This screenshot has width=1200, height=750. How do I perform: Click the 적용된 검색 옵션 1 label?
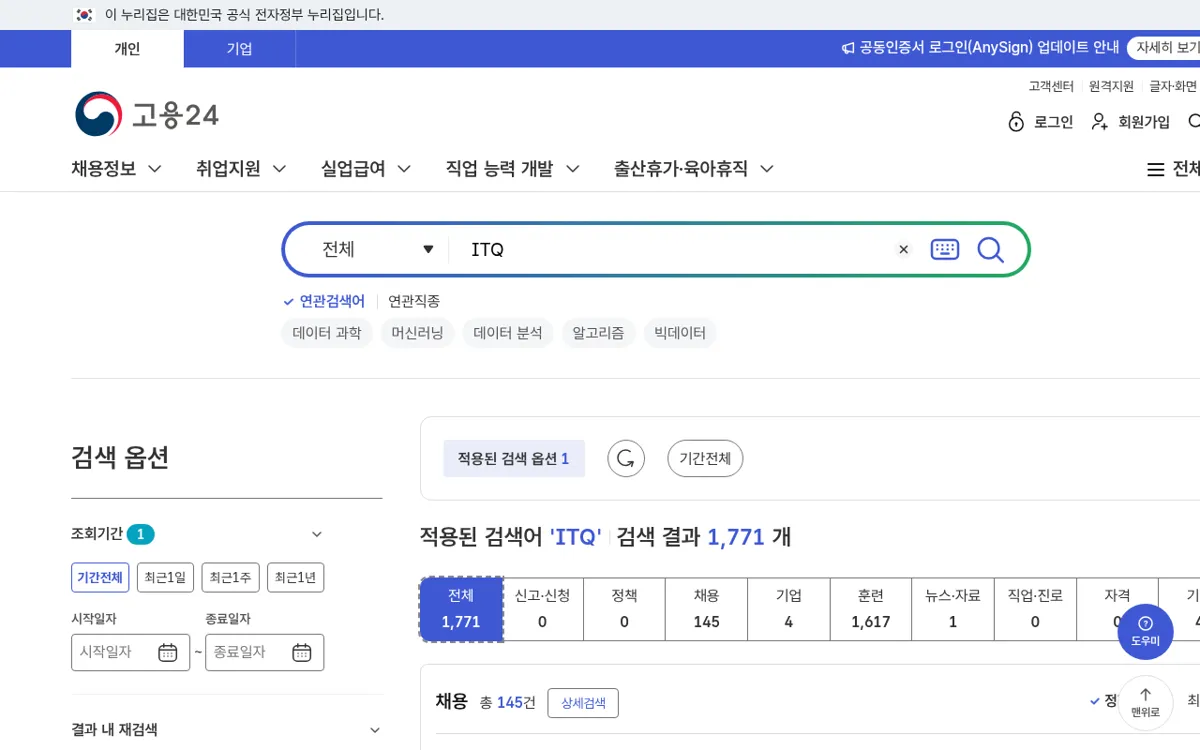pos(514,459)
